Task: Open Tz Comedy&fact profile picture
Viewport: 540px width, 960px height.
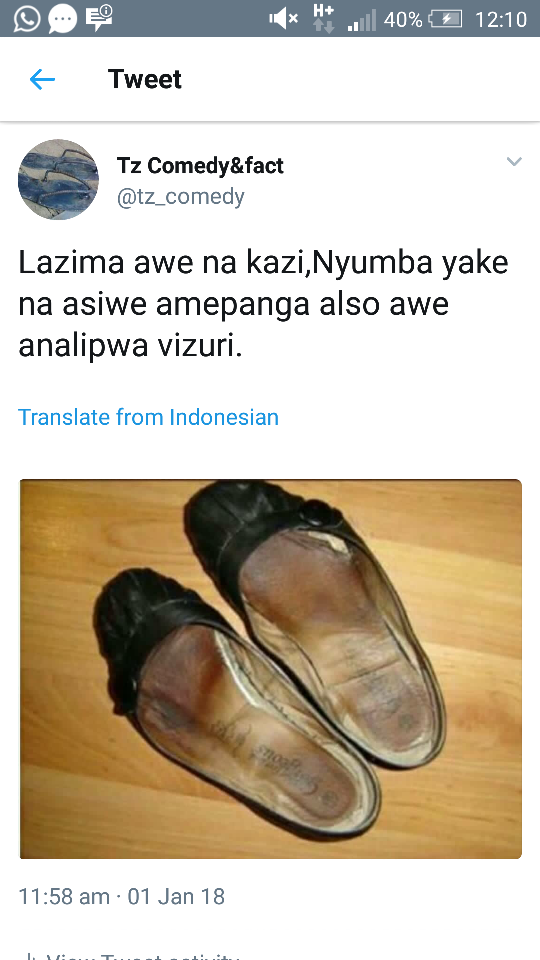Action: tap(58, 179)
